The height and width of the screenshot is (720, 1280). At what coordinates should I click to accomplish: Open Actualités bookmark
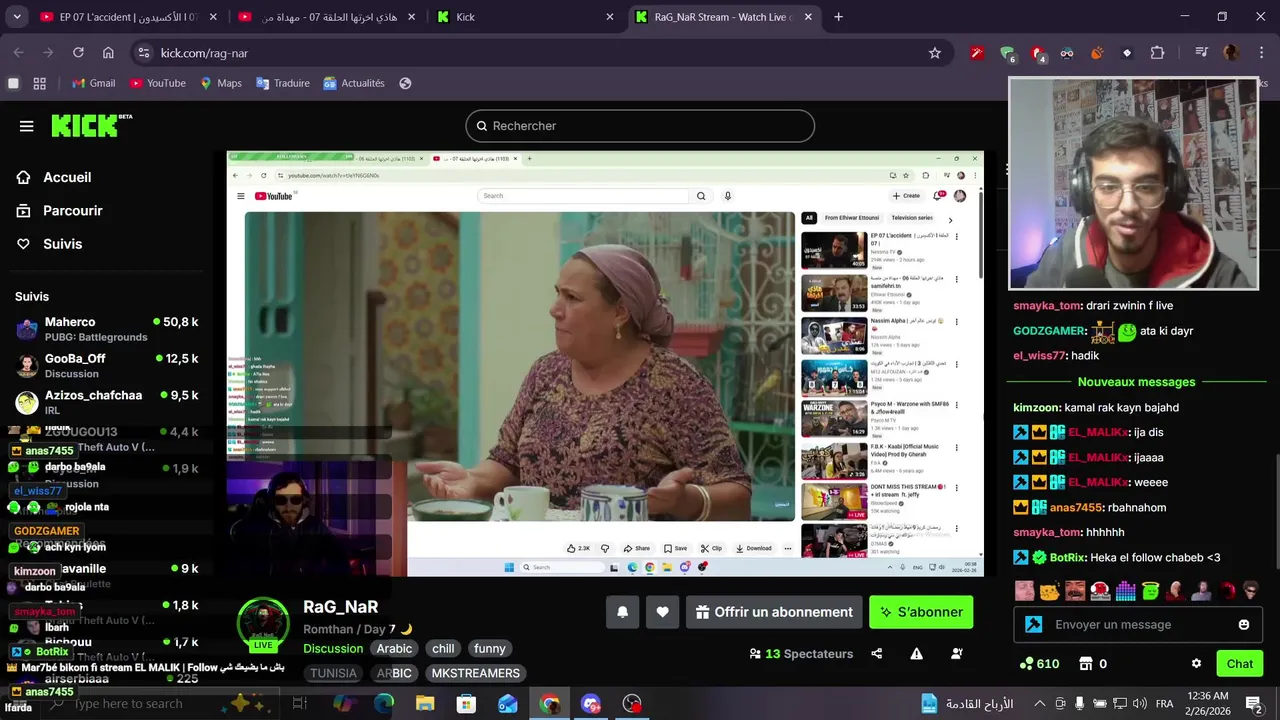(353, 83)
